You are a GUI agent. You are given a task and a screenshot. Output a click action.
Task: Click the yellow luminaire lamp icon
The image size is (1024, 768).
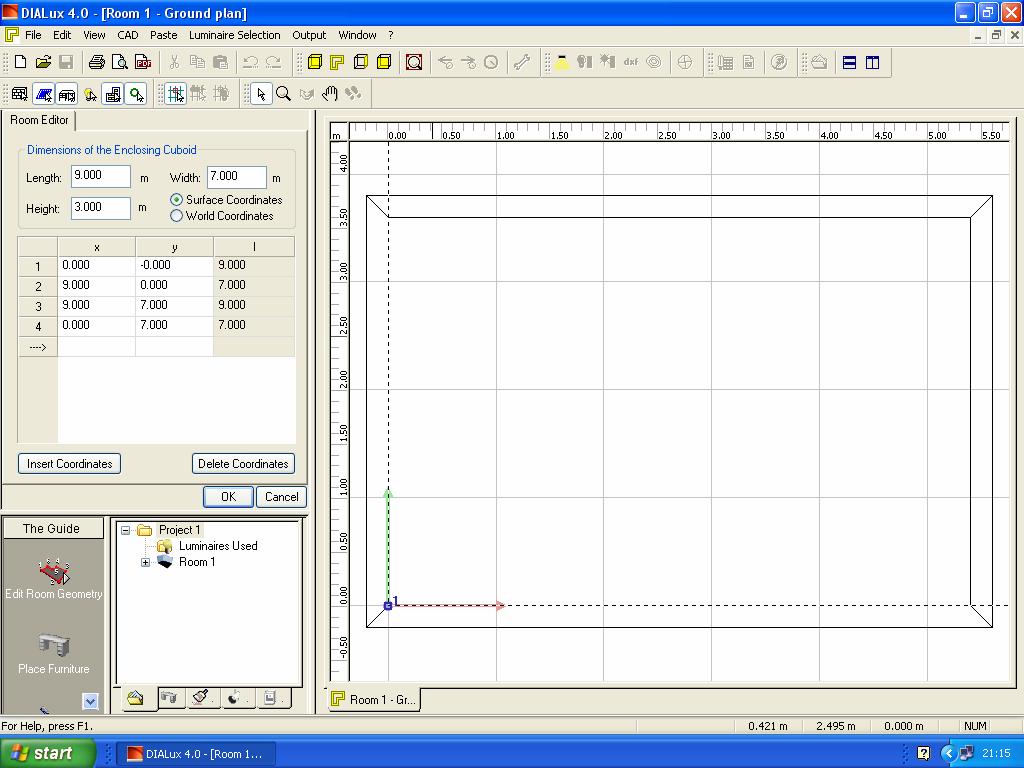[x=562, y=62]
